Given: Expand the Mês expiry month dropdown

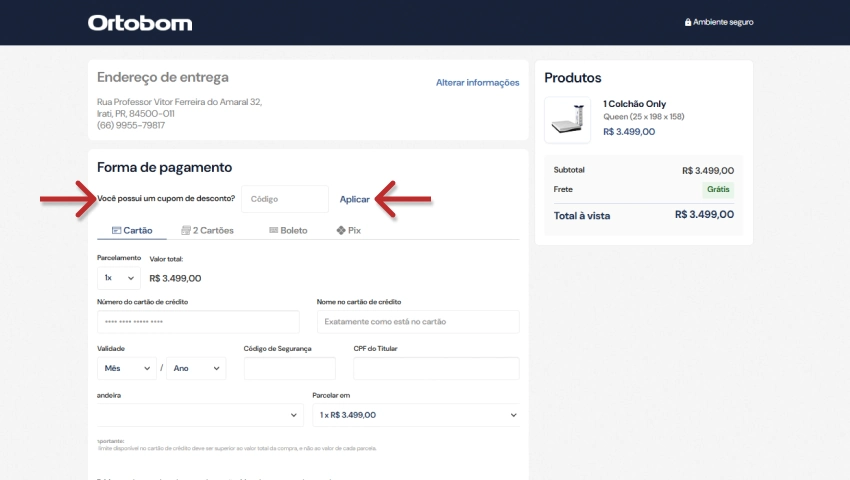Looking at the screenshot, I should coord(126,368).
